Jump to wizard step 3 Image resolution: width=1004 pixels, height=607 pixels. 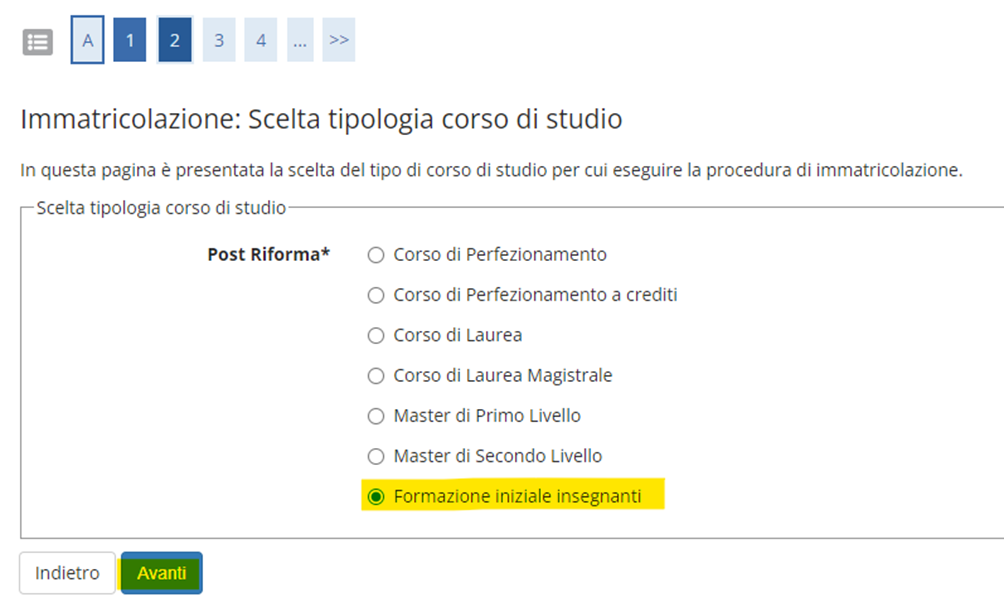tap(219, 40)
